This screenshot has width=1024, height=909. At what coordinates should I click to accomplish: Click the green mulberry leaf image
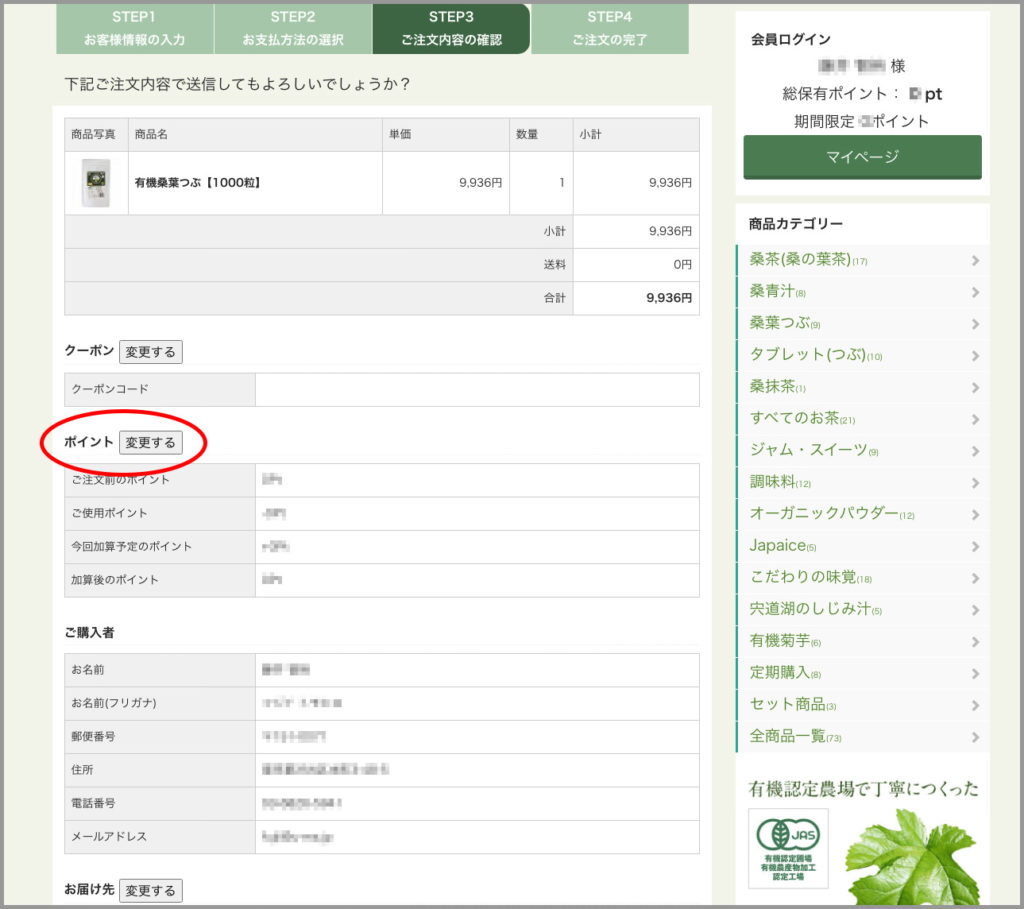click(x=910, y=856)
